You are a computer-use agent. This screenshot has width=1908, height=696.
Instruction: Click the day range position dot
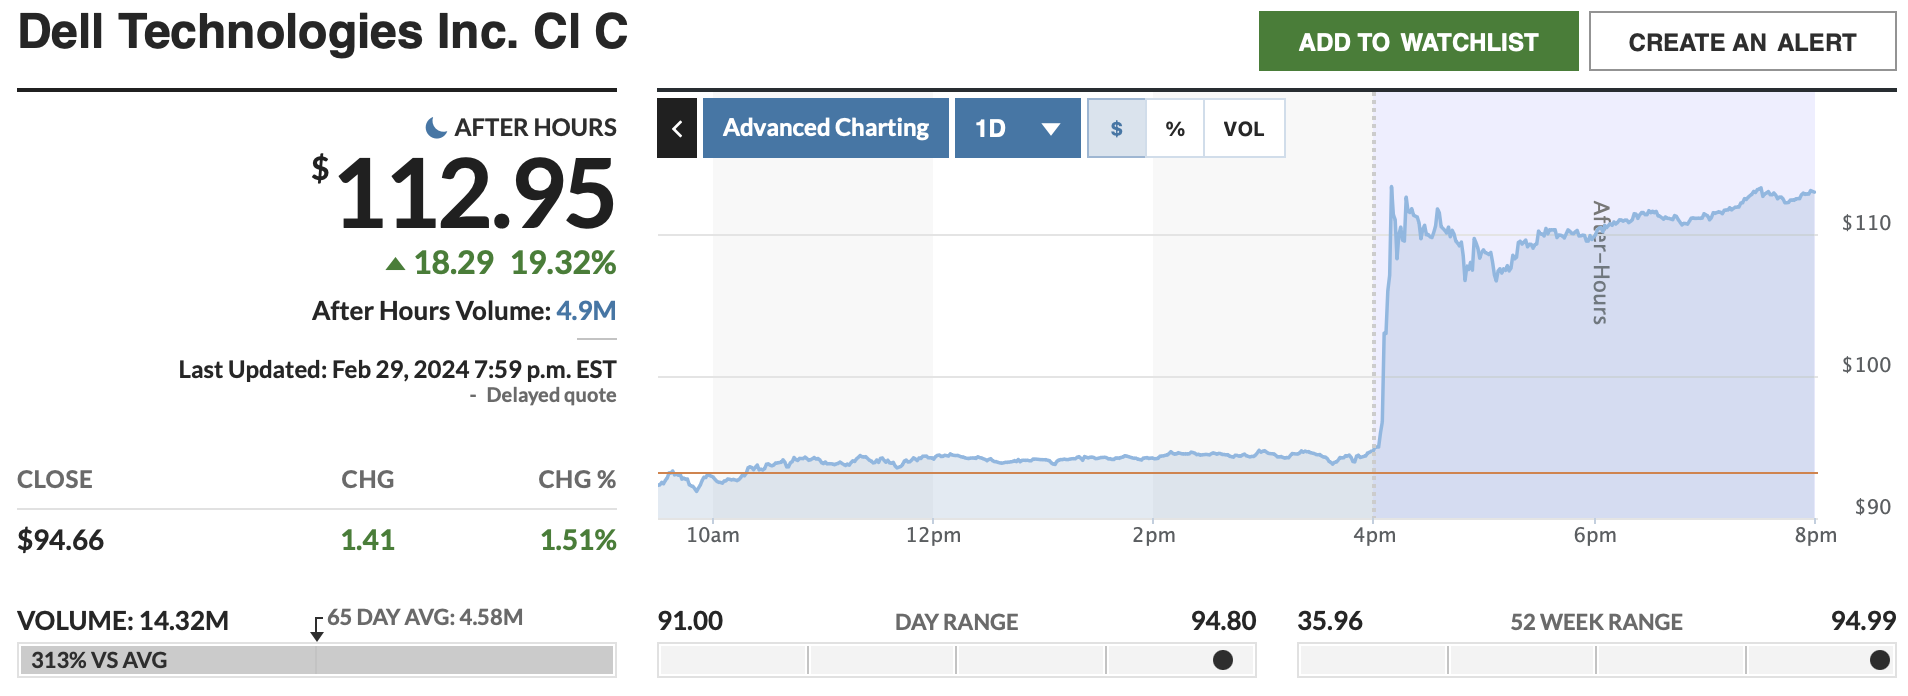click(x=1222, y=660)
